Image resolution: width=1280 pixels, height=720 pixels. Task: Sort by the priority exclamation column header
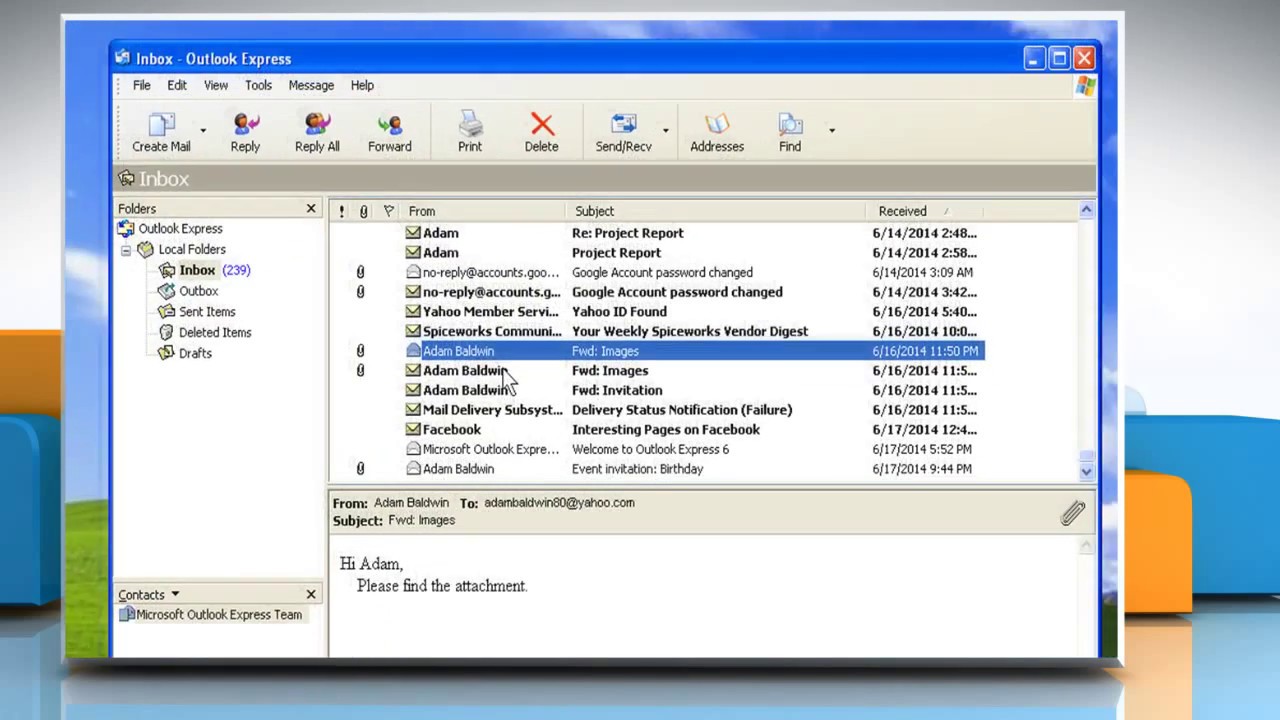341,211
